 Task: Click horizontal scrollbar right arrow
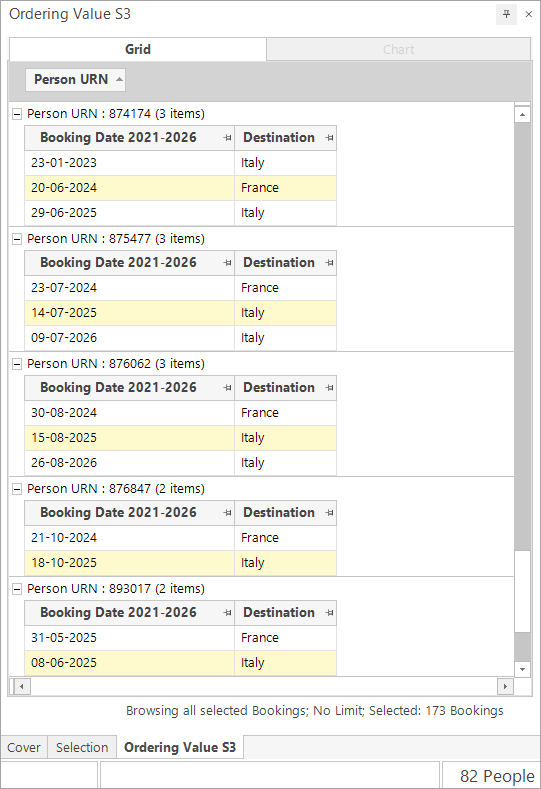505,686
